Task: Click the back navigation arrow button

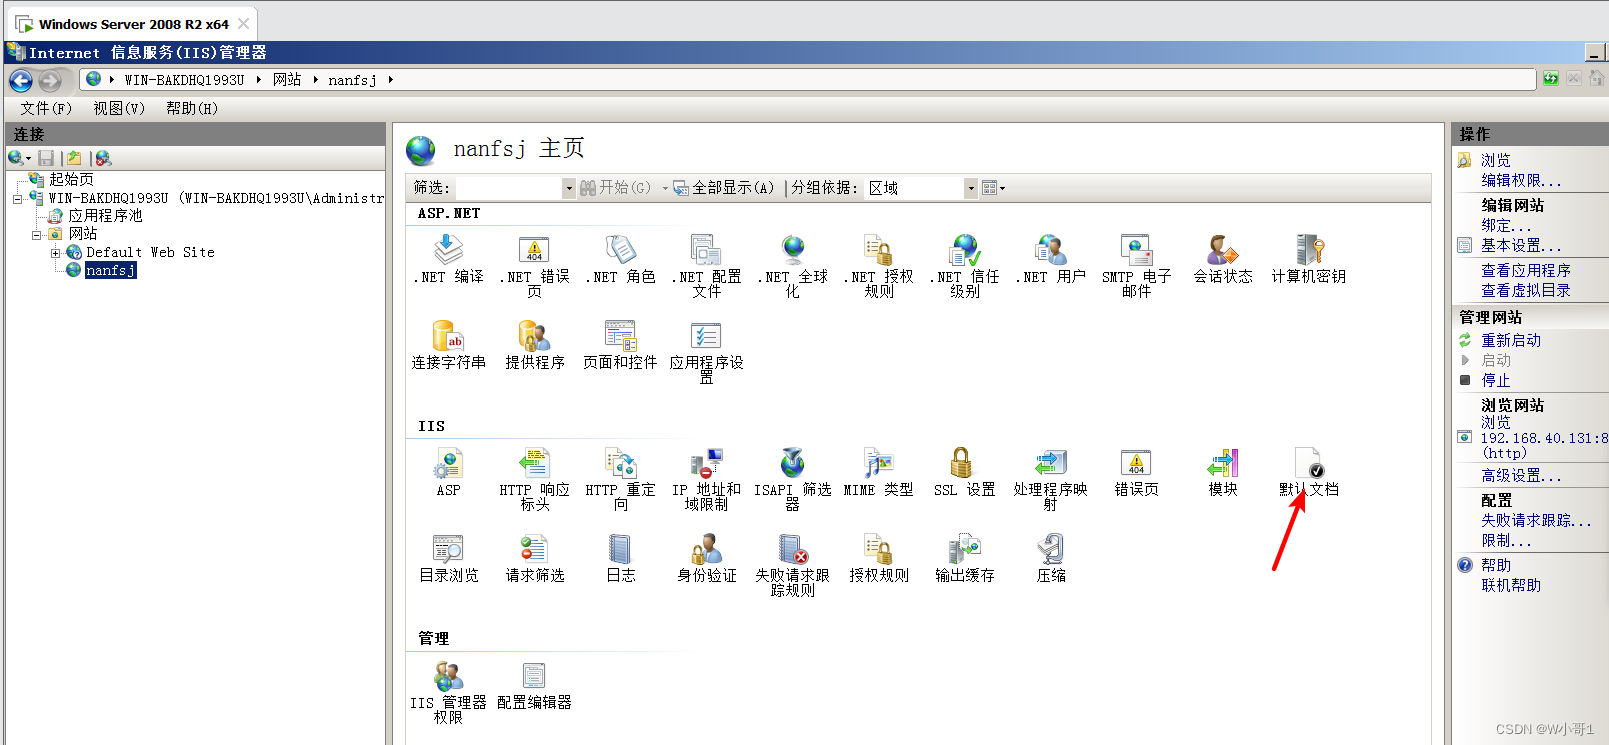Action: (x=21, y=81)
